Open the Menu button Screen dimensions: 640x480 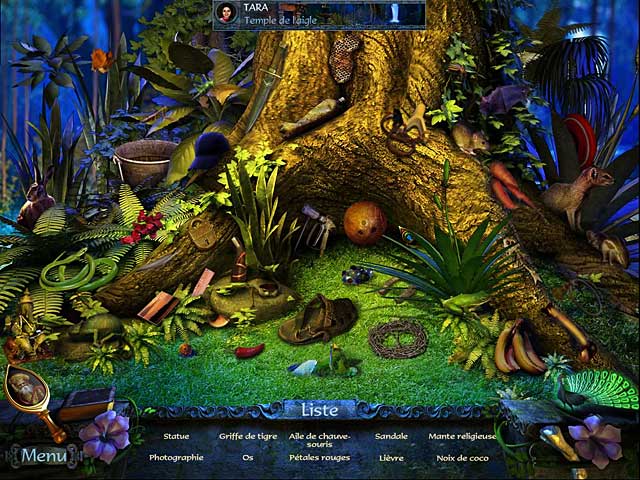point(44,456)
